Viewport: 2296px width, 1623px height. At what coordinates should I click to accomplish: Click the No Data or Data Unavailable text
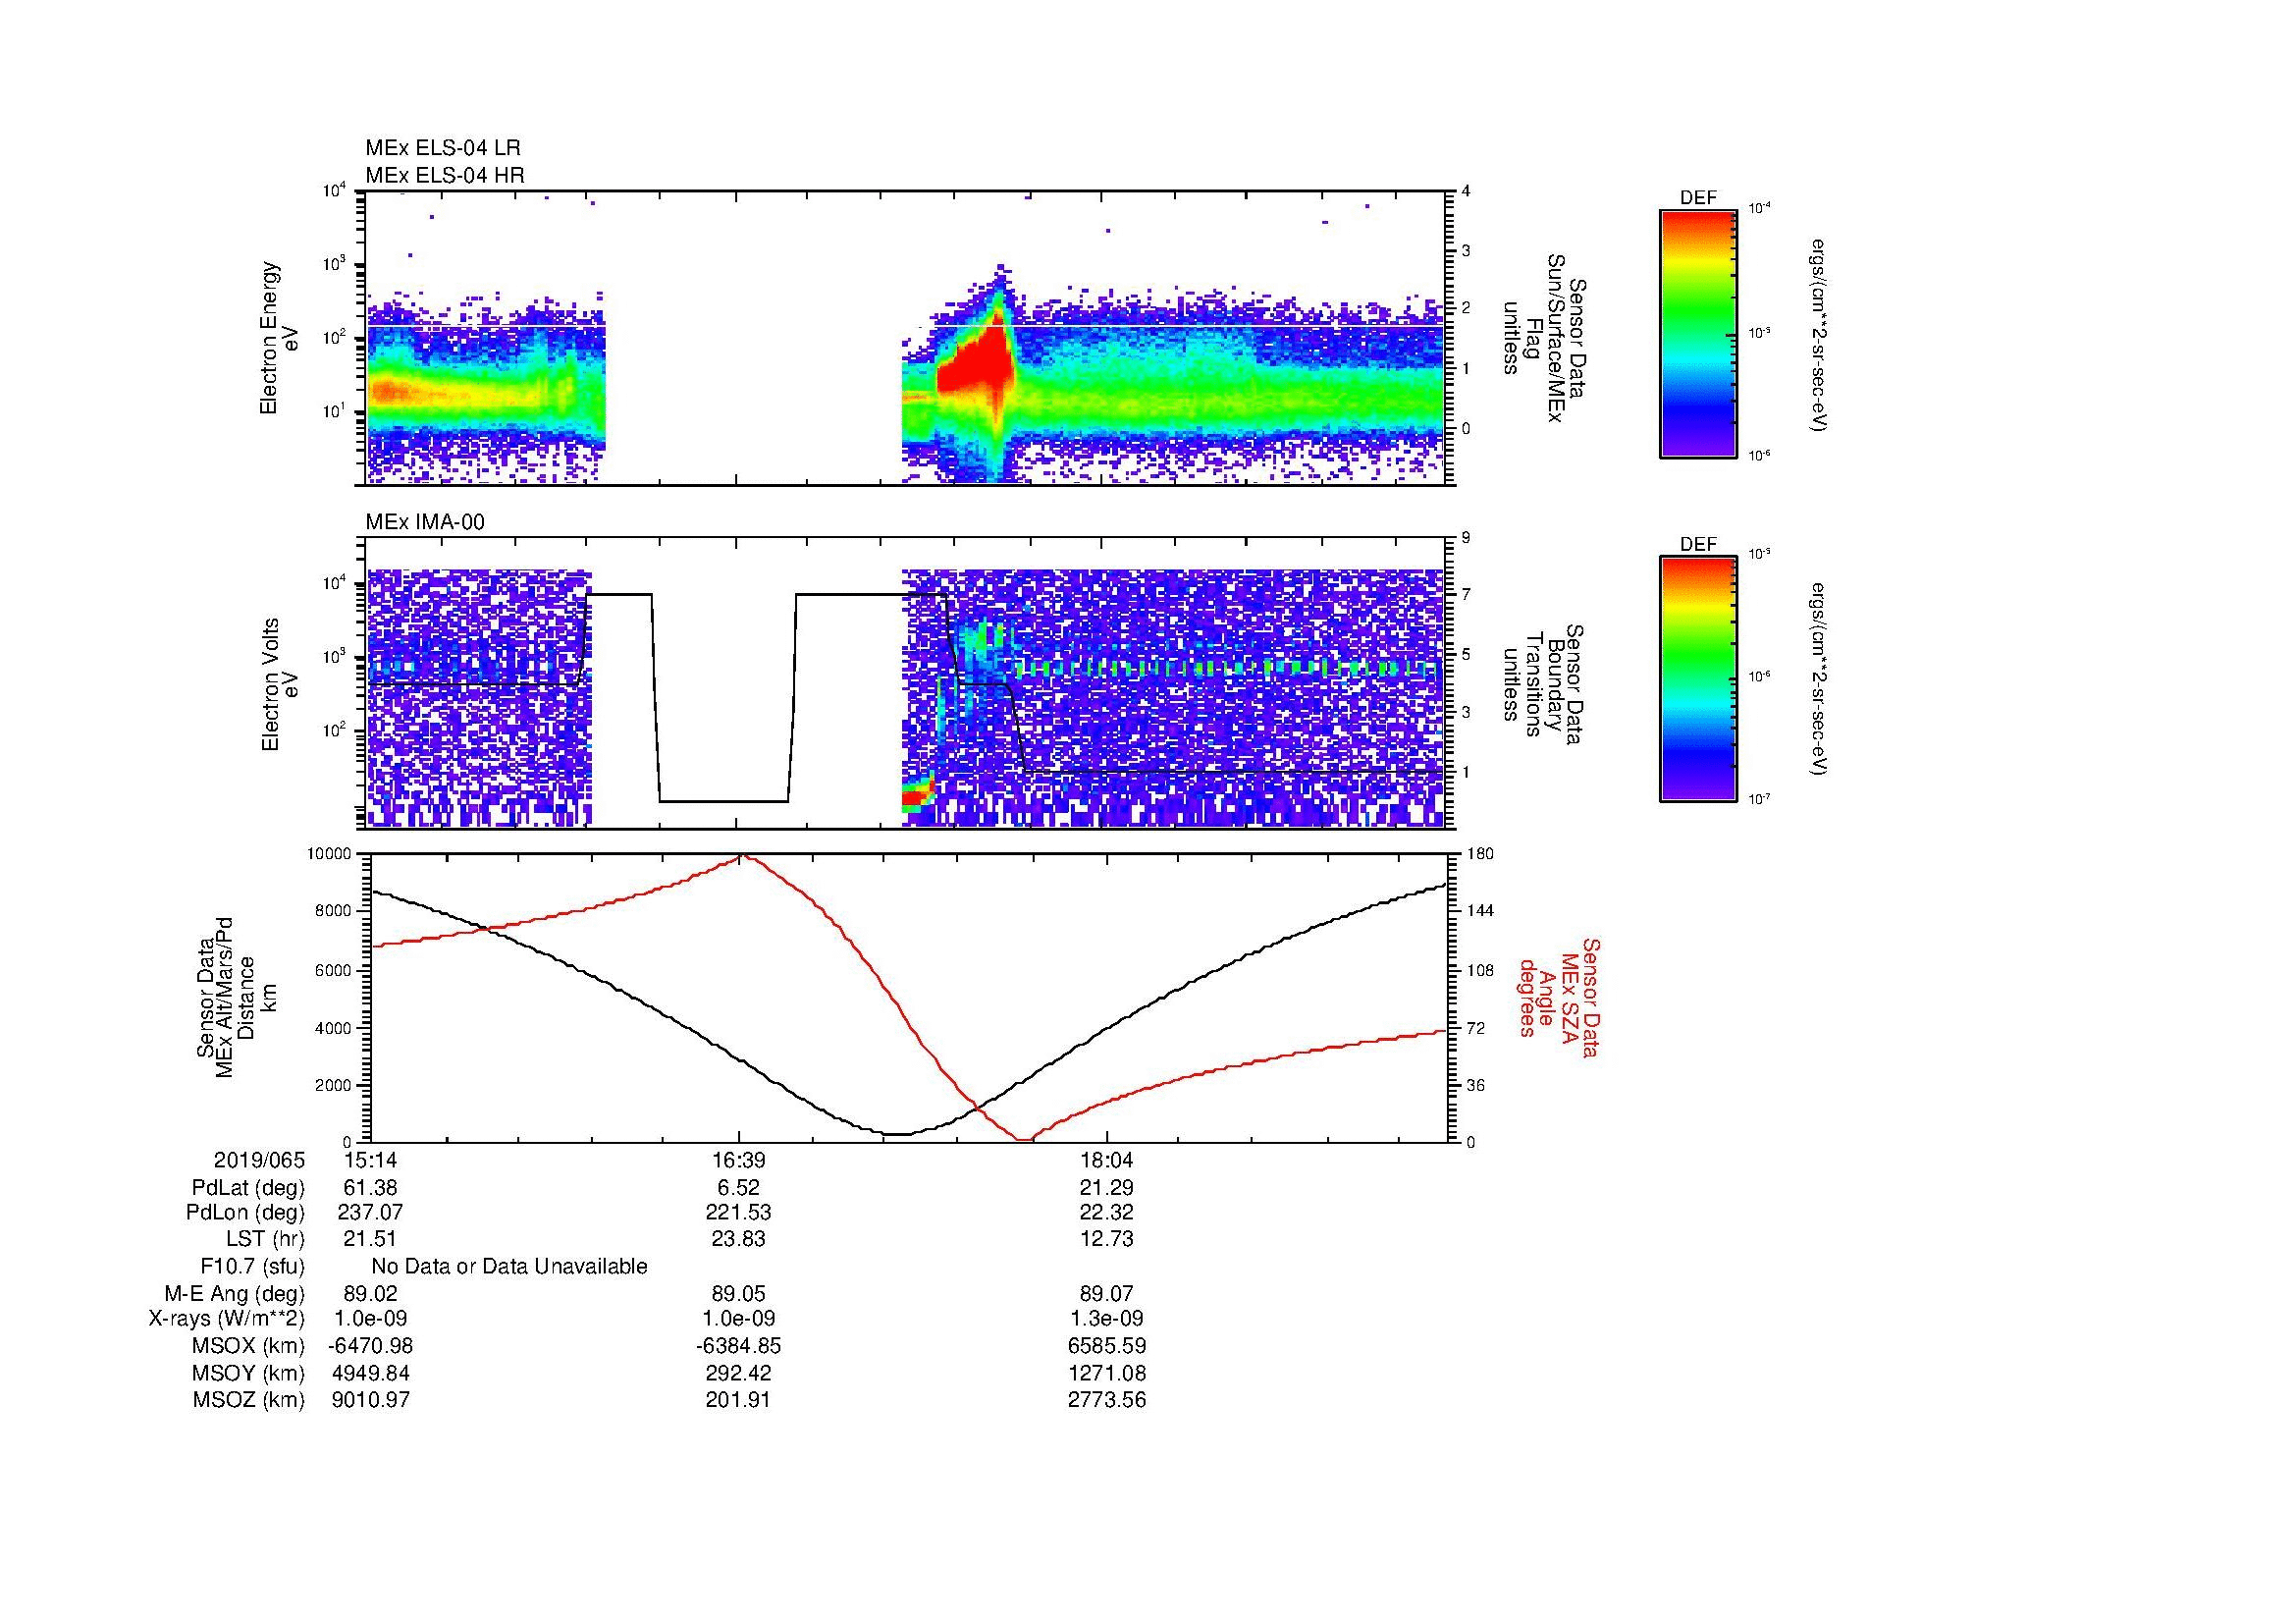[509, 1266]
